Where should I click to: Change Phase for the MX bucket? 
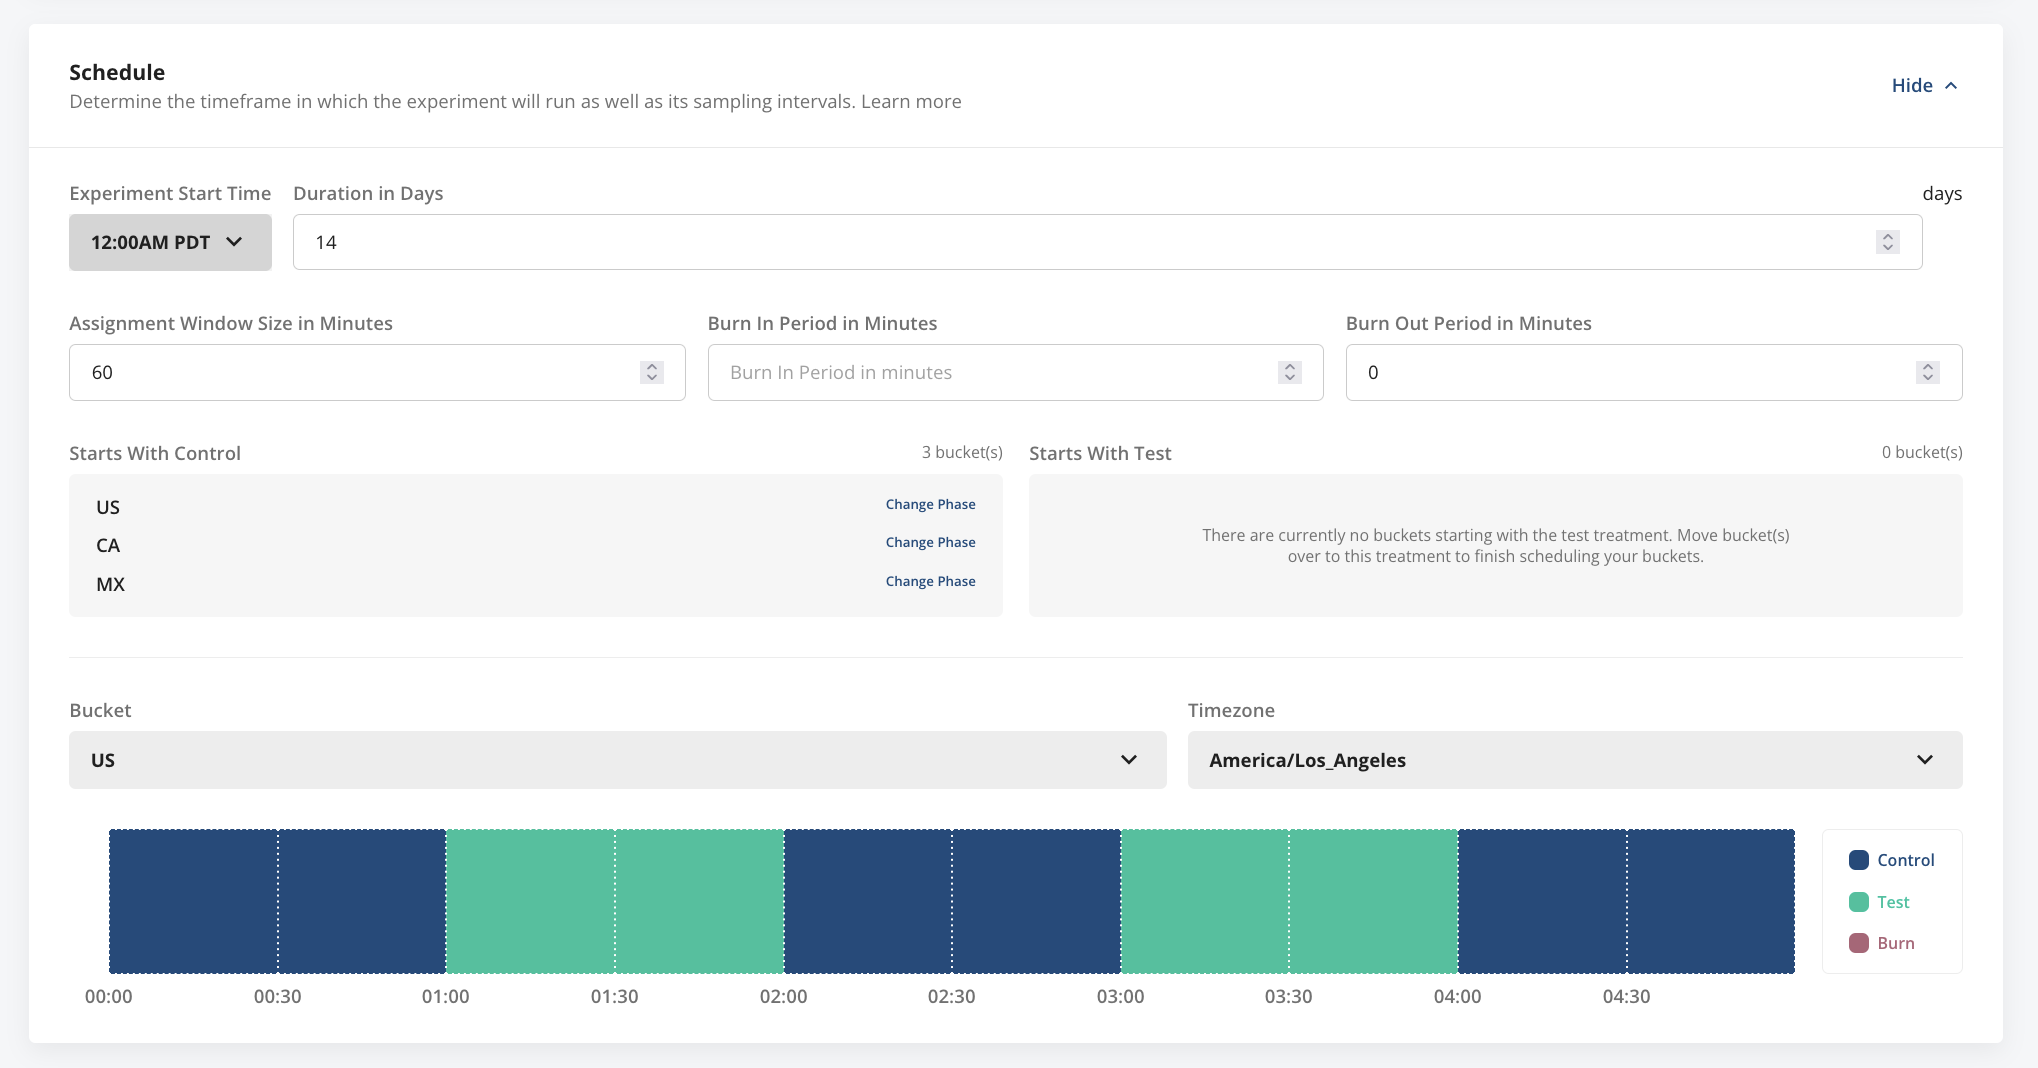point(930,581)
